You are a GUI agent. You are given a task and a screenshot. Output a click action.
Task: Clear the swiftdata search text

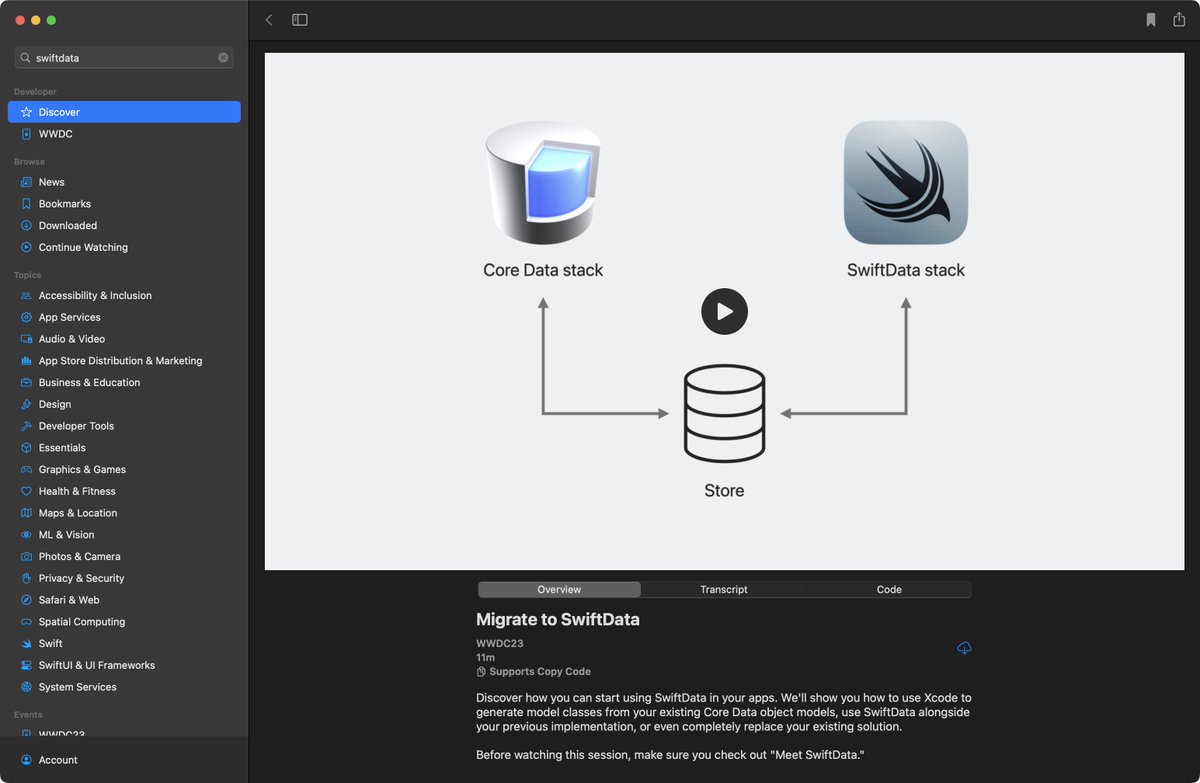[x=223, y=58]
